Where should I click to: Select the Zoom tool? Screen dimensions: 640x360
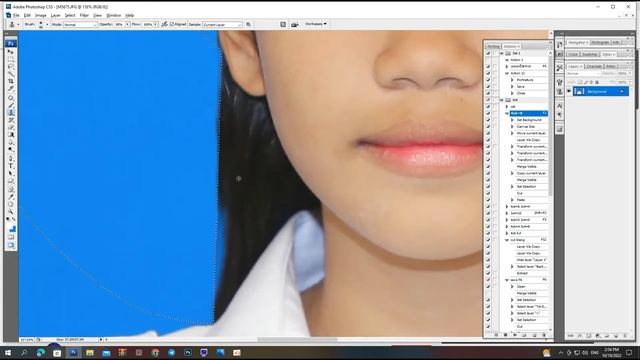[x=11, y=211]
